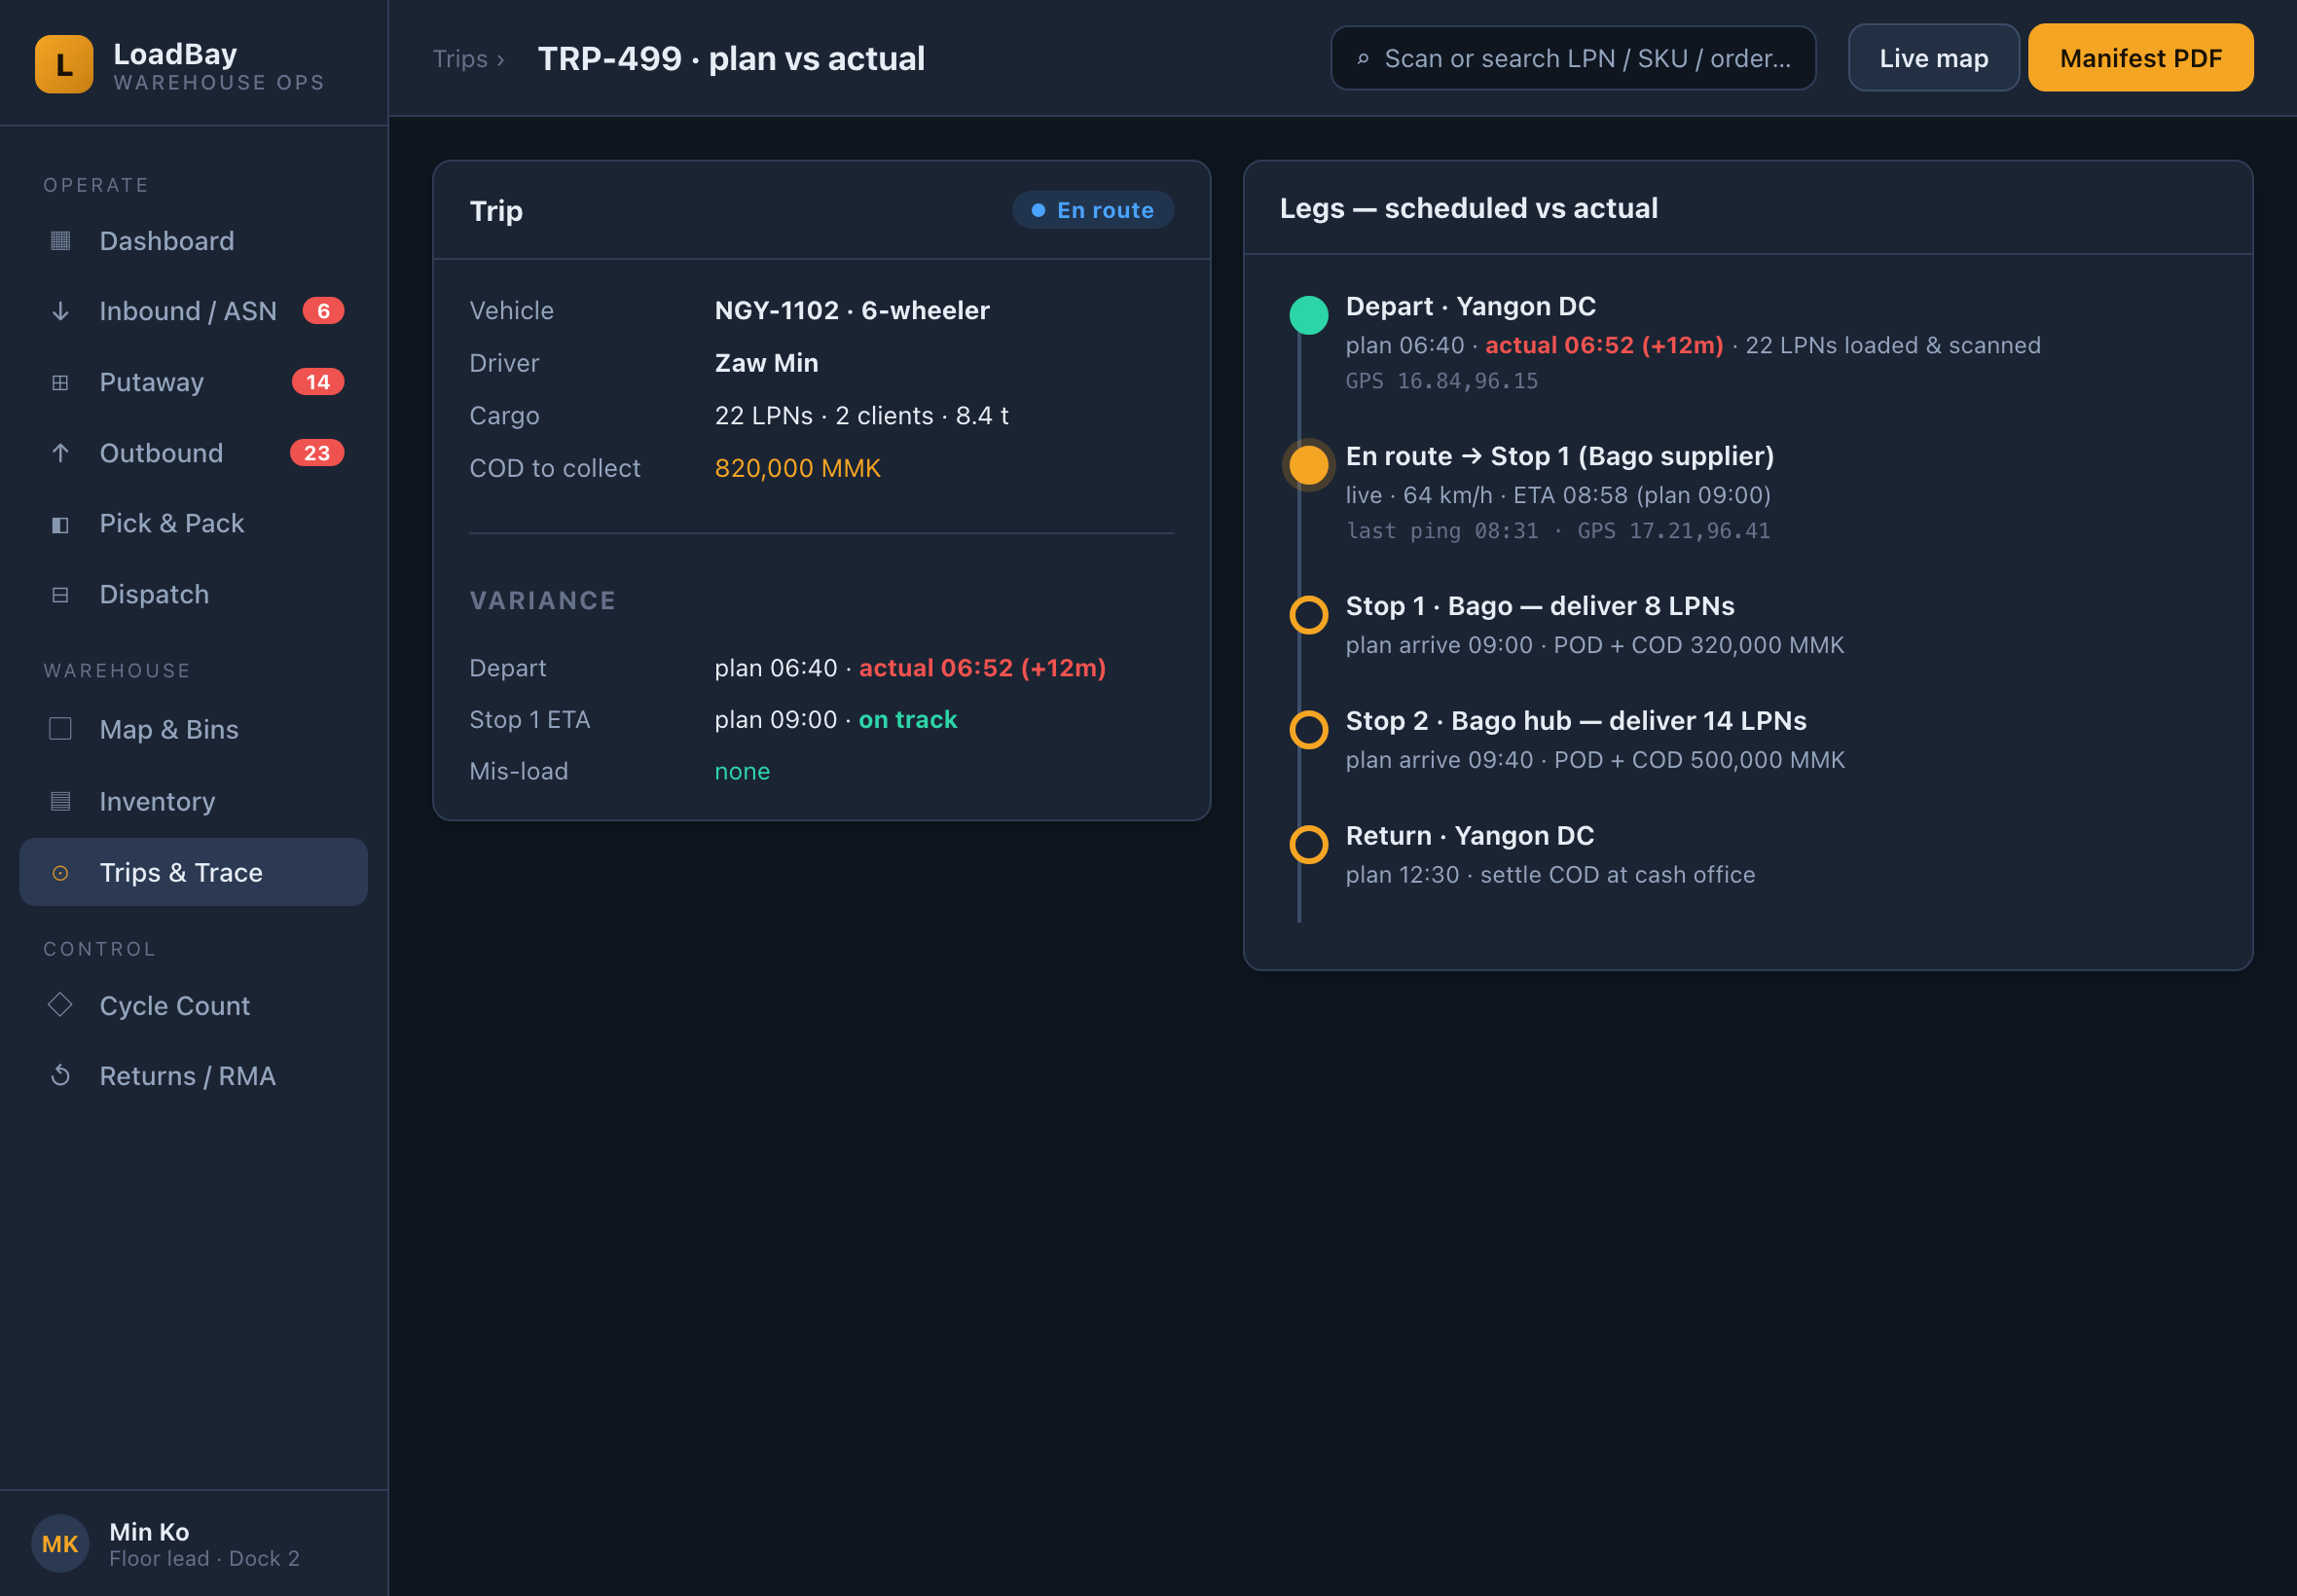Click the Putaway grid icon
Image resolution: width=2297 pixels, height=1596 pixels.
[x=60, y=382]
